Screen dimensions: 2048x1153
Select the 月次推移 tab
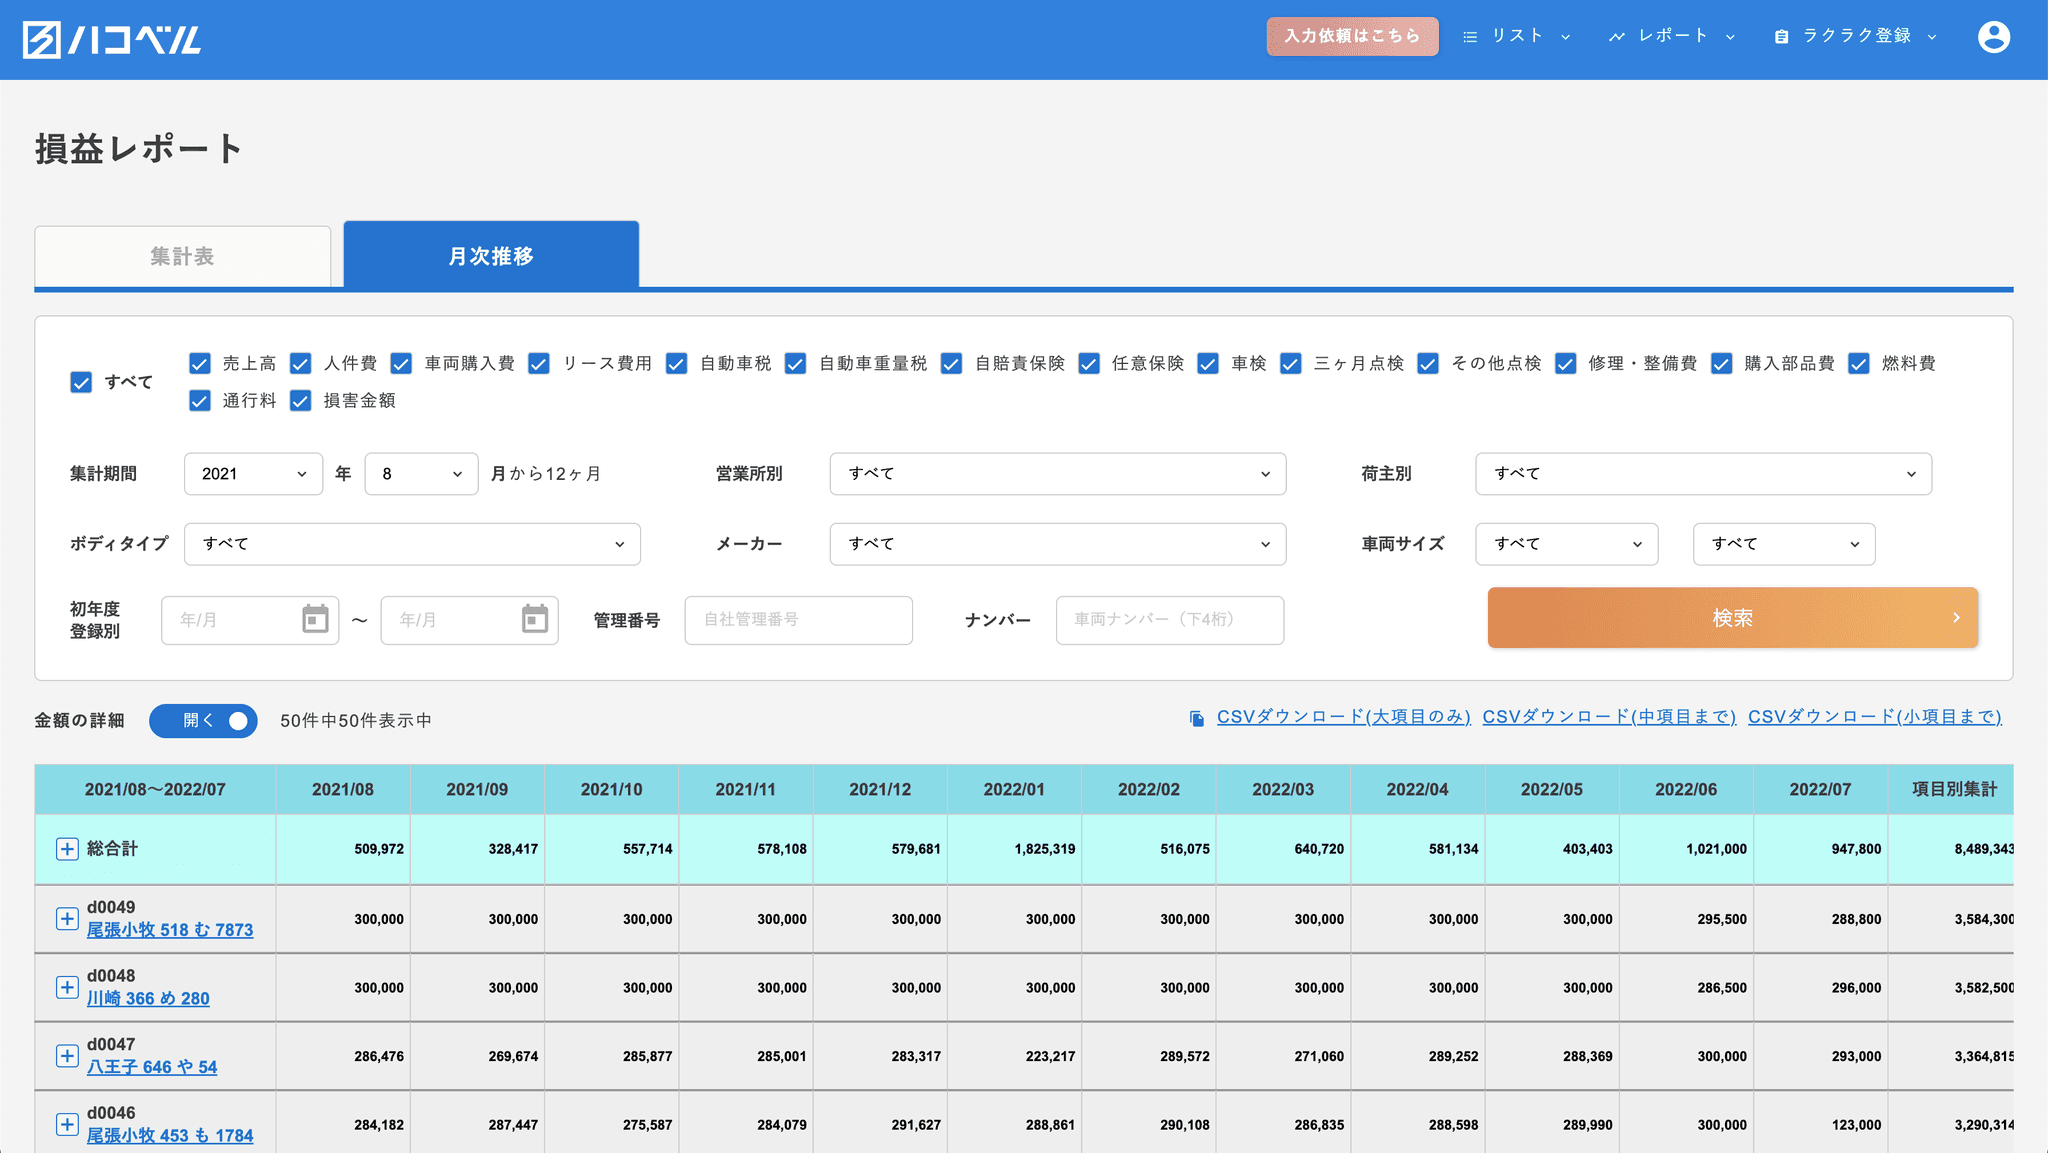491,257
